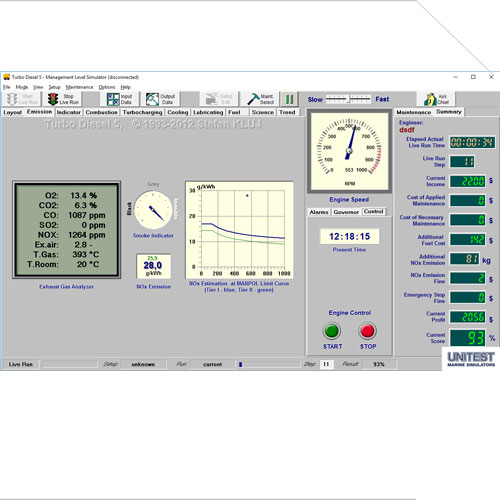Screen dimensions: 500x500
Task: Open the Turbocharging tab
Action: [142, 112]
